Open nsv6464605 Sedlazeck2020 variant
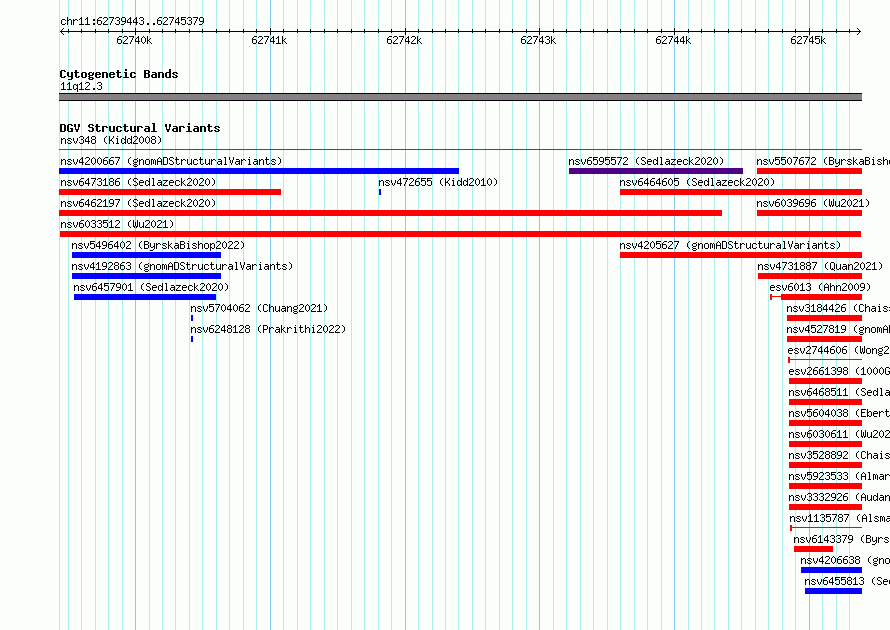 [x=697, y=182]
